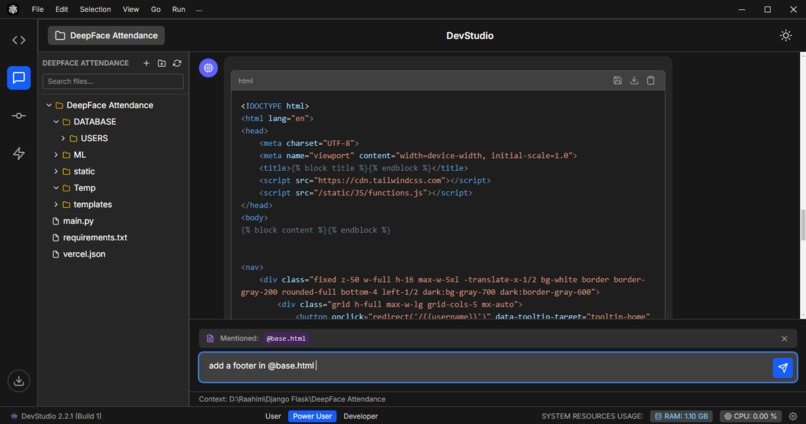This screenshot has width=806, height=424.
Task: Open the source control commit icon
Action: coord(19,116)
